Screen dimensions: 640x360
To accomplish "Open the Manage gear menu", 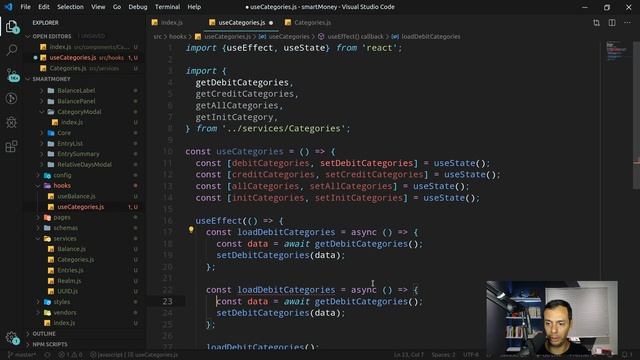I will 11,338.
